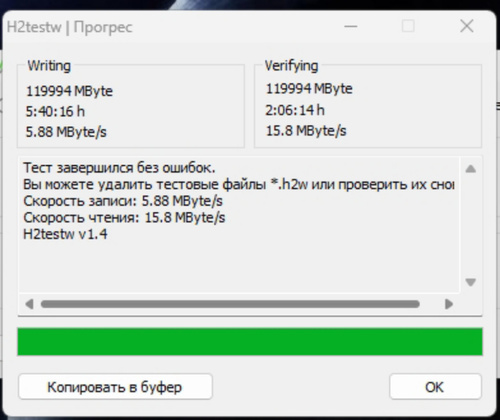This screenshot has height=420, width=500.
Task: Minimize the H2testw progress window
Action: pos(351,26)
